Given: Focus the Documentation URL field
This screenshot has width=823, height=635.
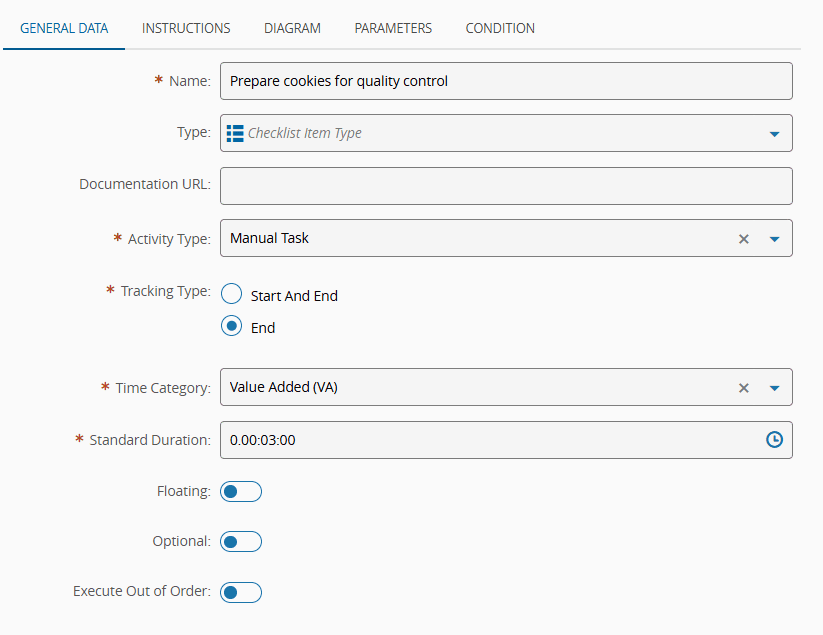Looking at the screenshot, I should [506, 186].
